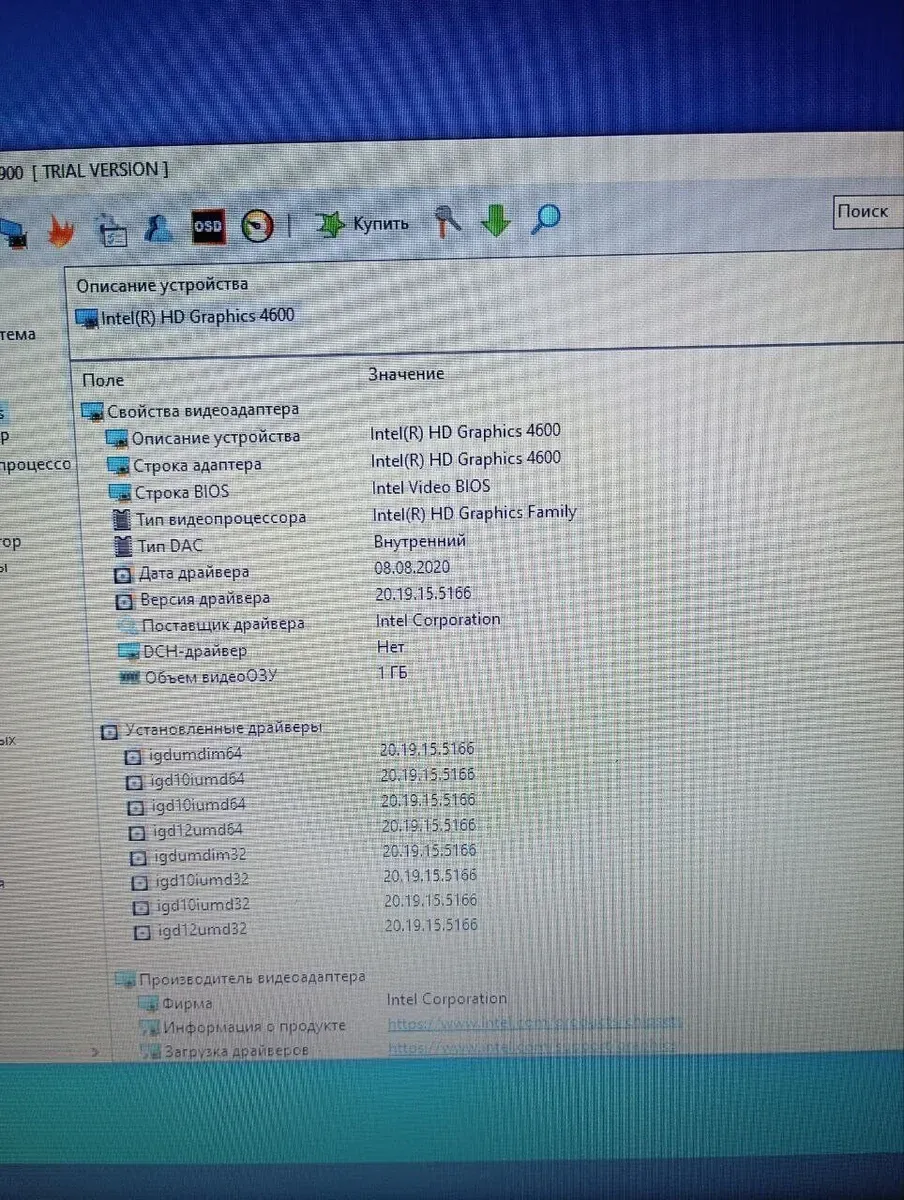Screen dimensions: 904x1200
Task: Open the flame stability test tool
Action: coord(60,232)
